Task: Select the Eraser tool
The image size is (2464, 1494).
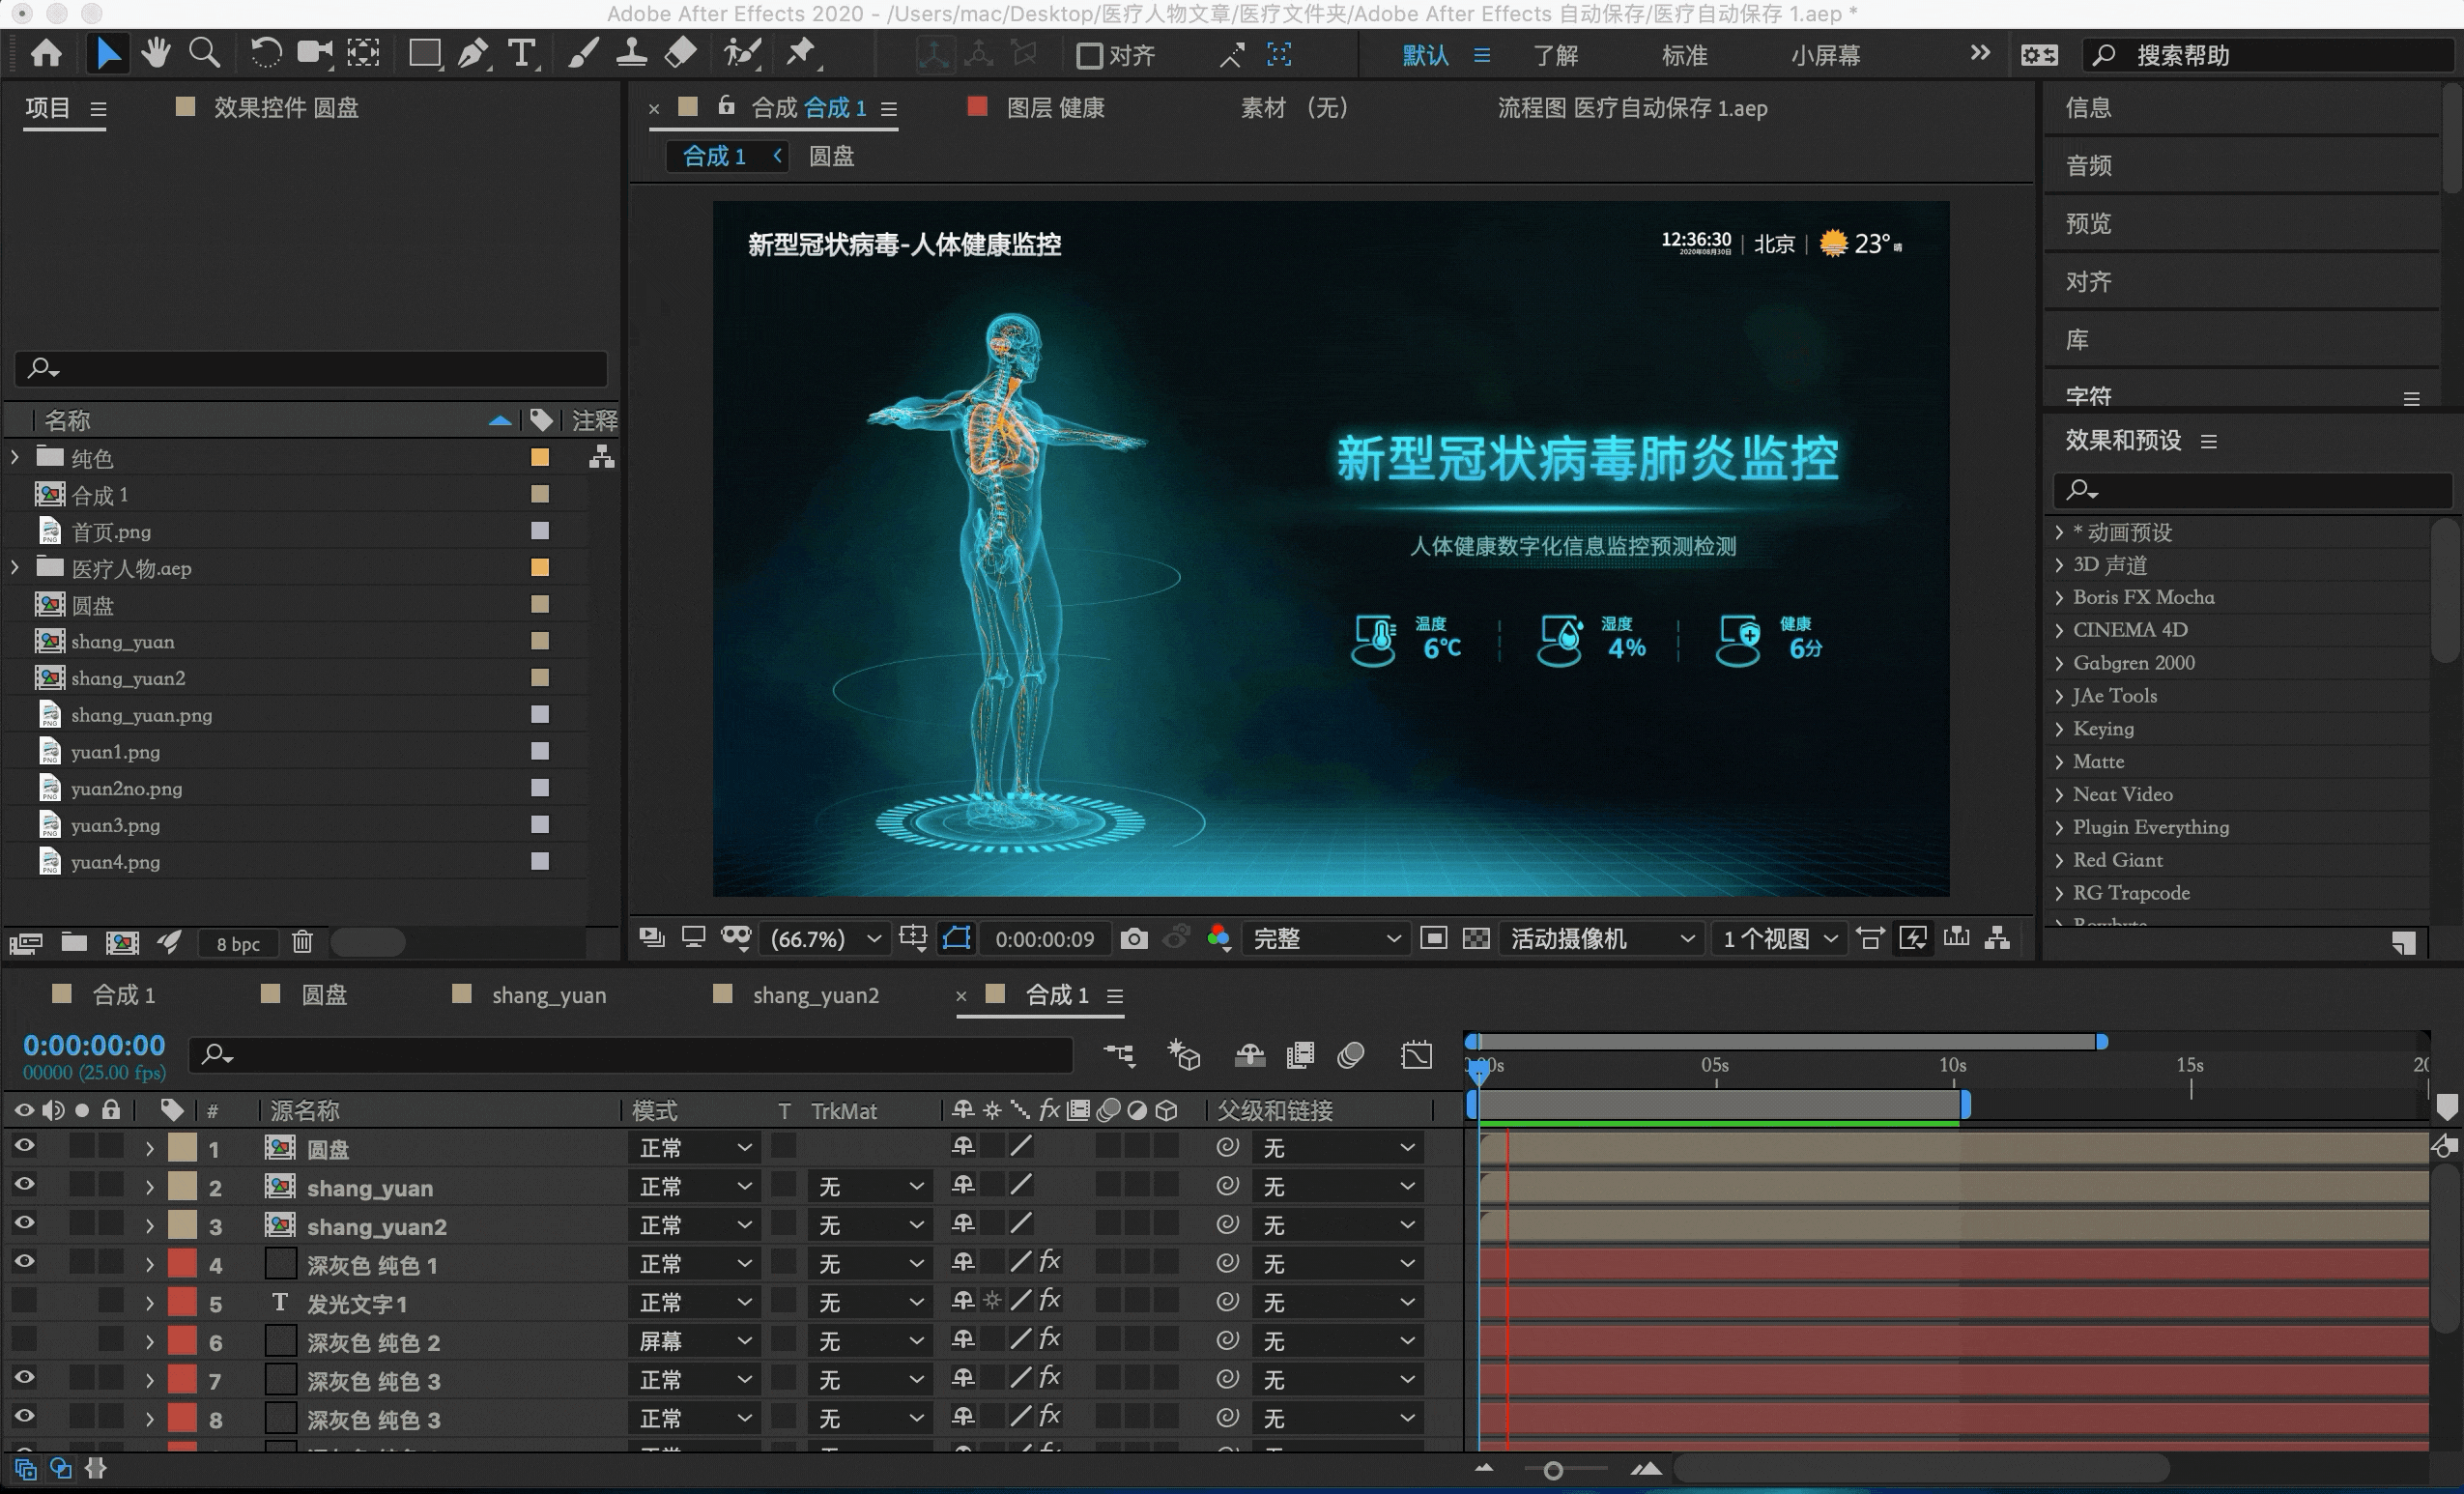Action: (x=681, y=53)
